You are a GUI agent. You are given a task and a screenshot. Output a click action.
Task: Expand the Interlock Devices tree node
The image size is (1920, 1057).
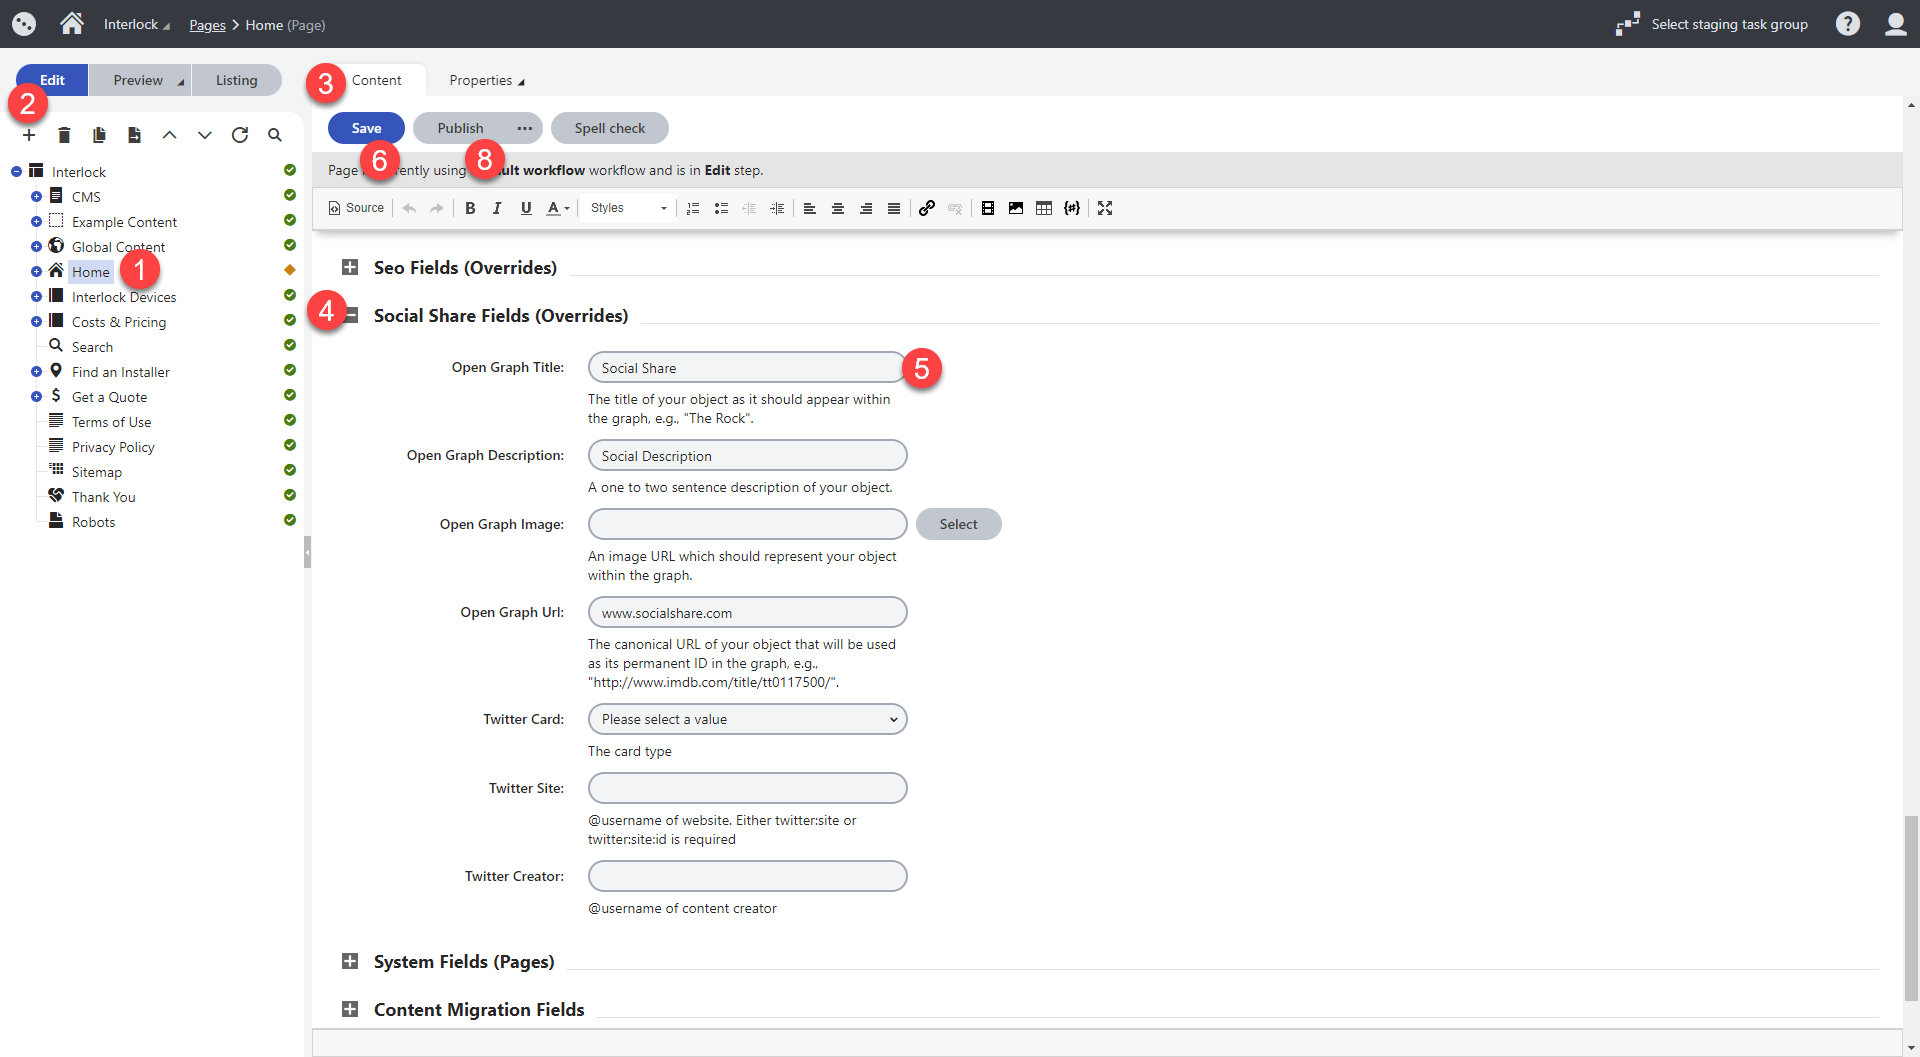(36, 296)
